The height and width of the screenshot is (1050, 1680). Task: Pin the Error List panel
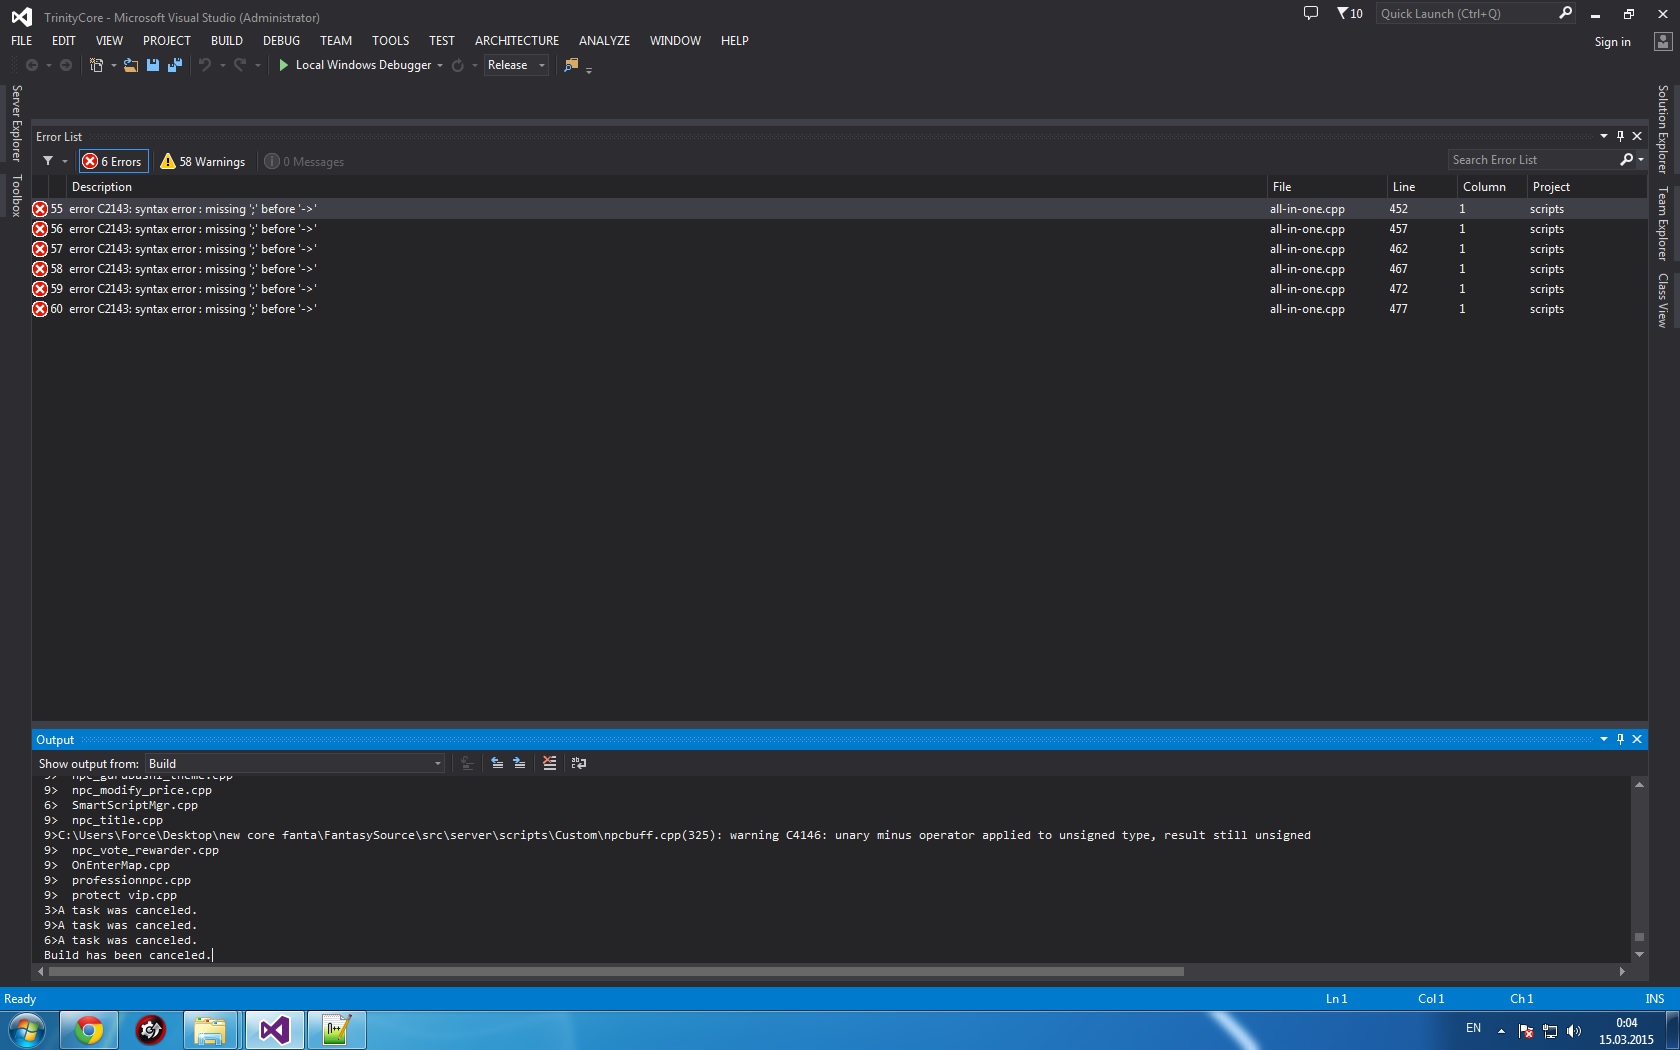[x=1621, y=136]
